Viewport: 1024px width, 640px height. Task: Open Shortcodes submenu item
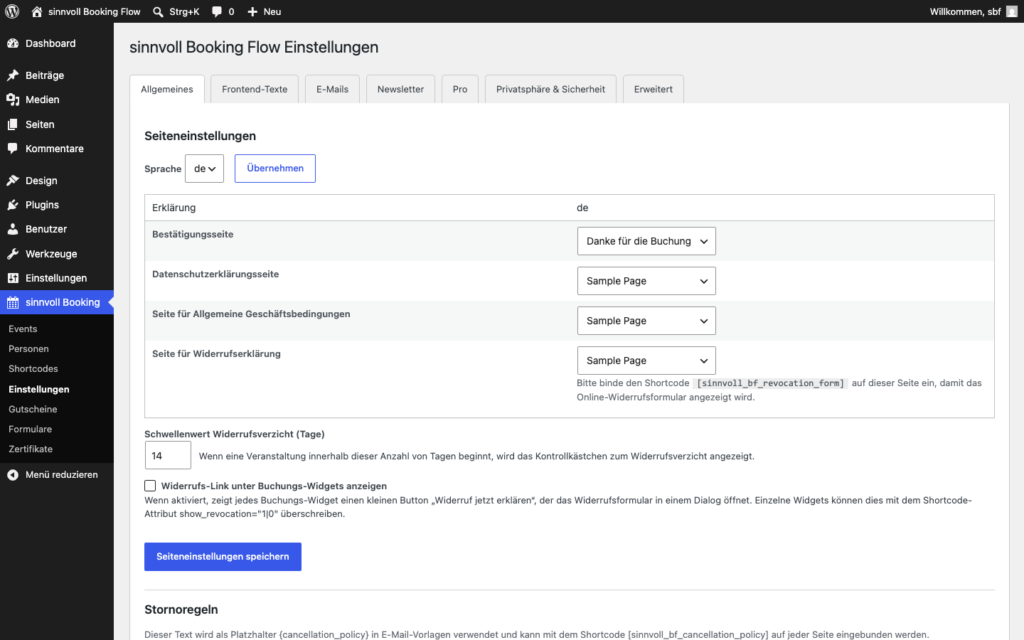[x=33, y=369]
